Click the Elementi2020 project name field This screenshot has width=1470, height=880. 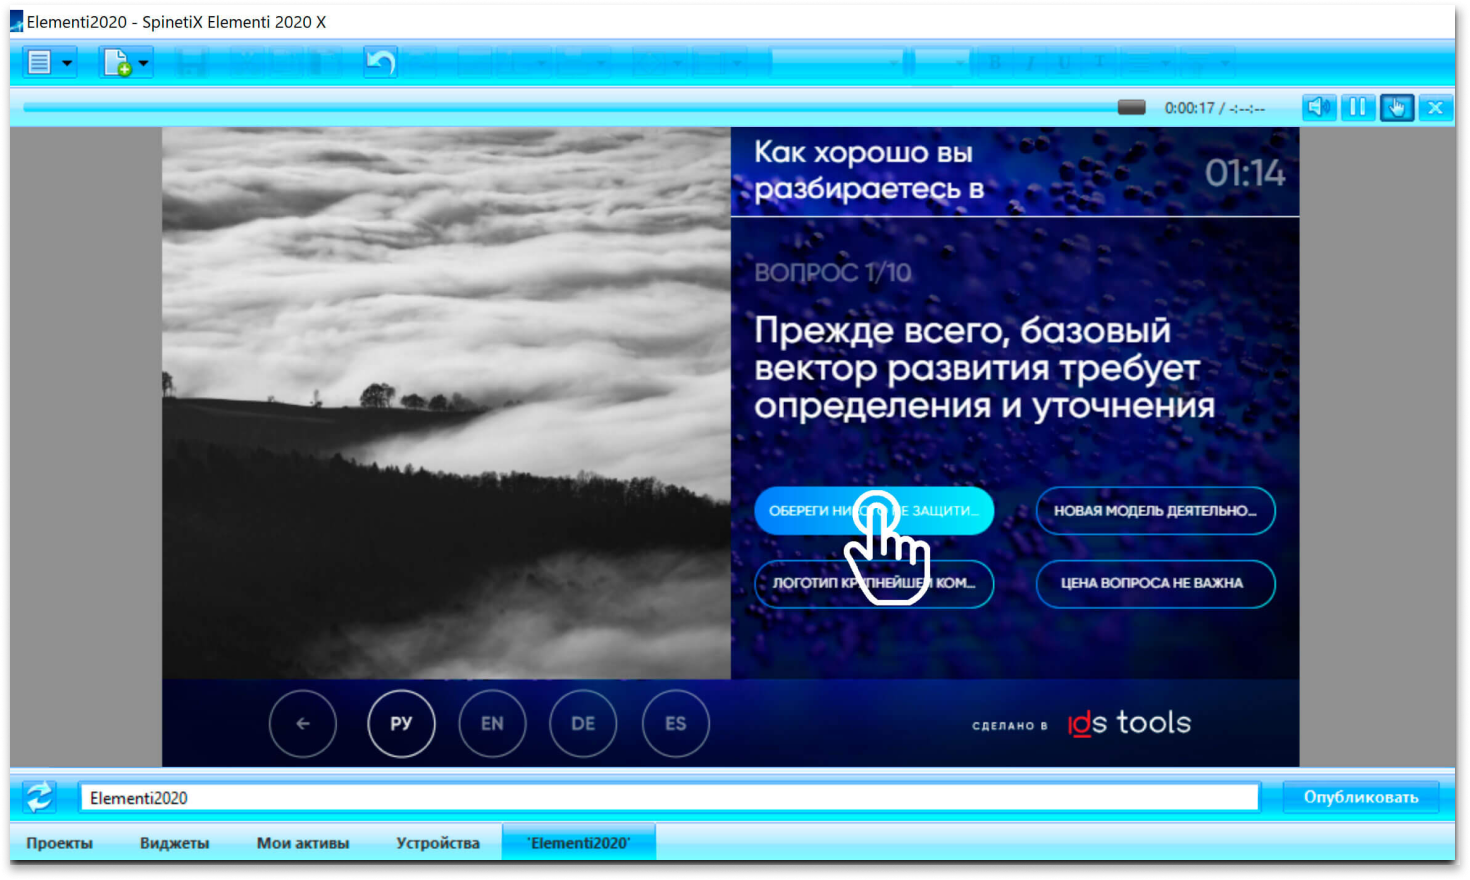[669, 797]
